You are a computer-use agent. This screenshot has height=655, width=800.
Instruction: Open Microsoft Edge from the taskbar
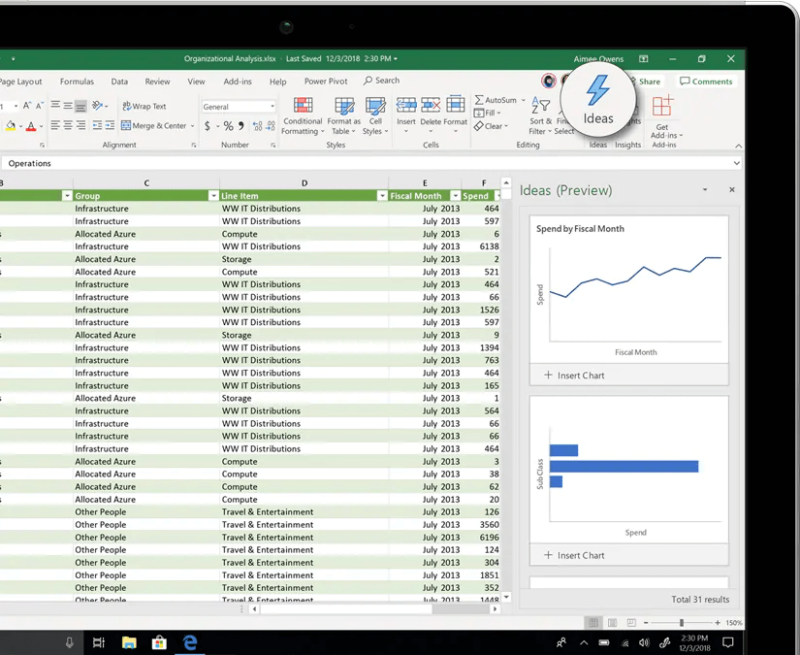[189, 642]
